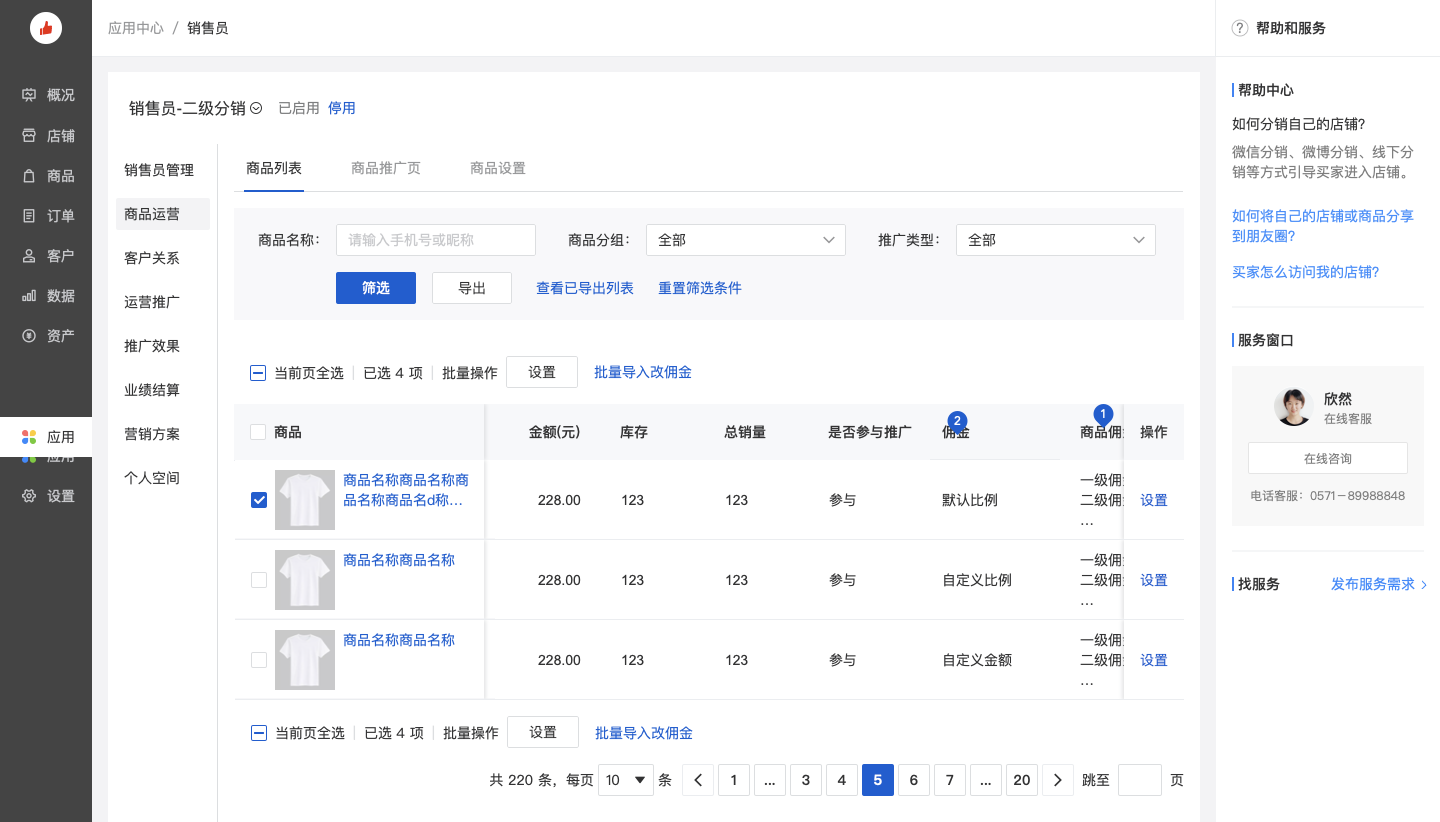This screenshot has height=822, width=1440.
Task: Go to 订单 orders icon in sidebar
Action: click(x=29, y=216)
